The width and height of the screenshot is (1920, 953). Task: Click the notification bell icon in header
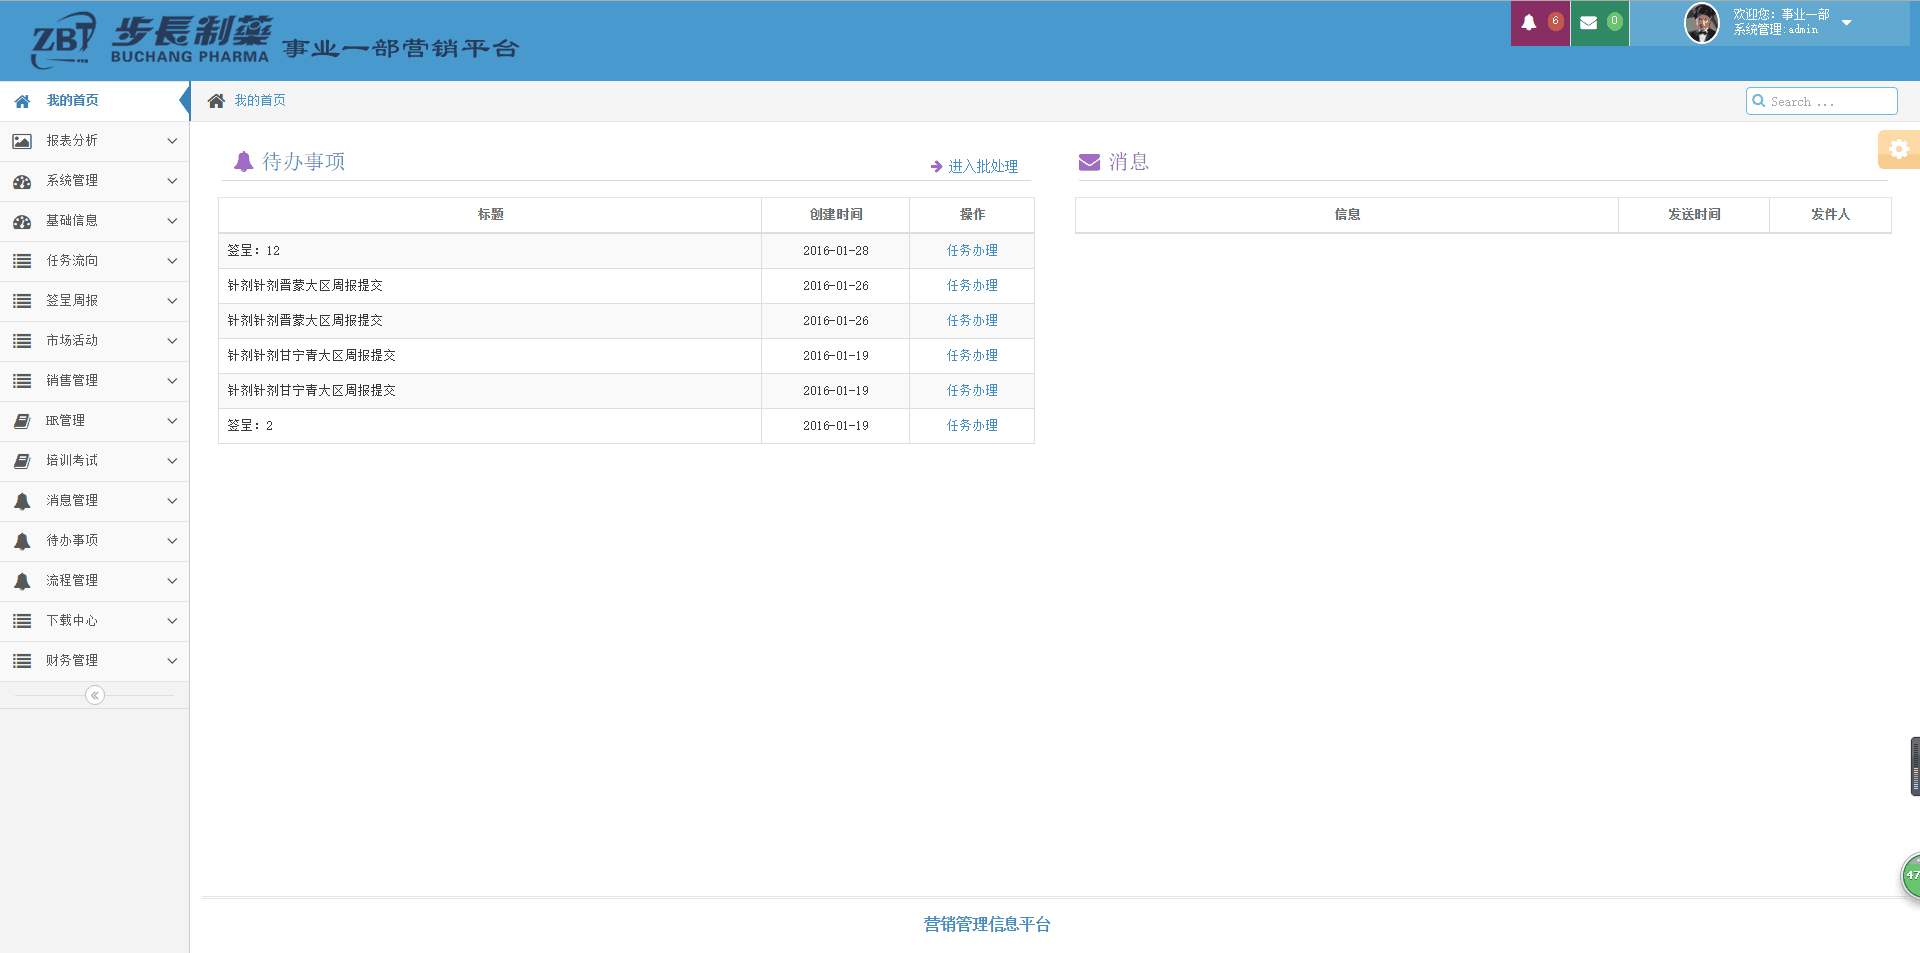1529,22
